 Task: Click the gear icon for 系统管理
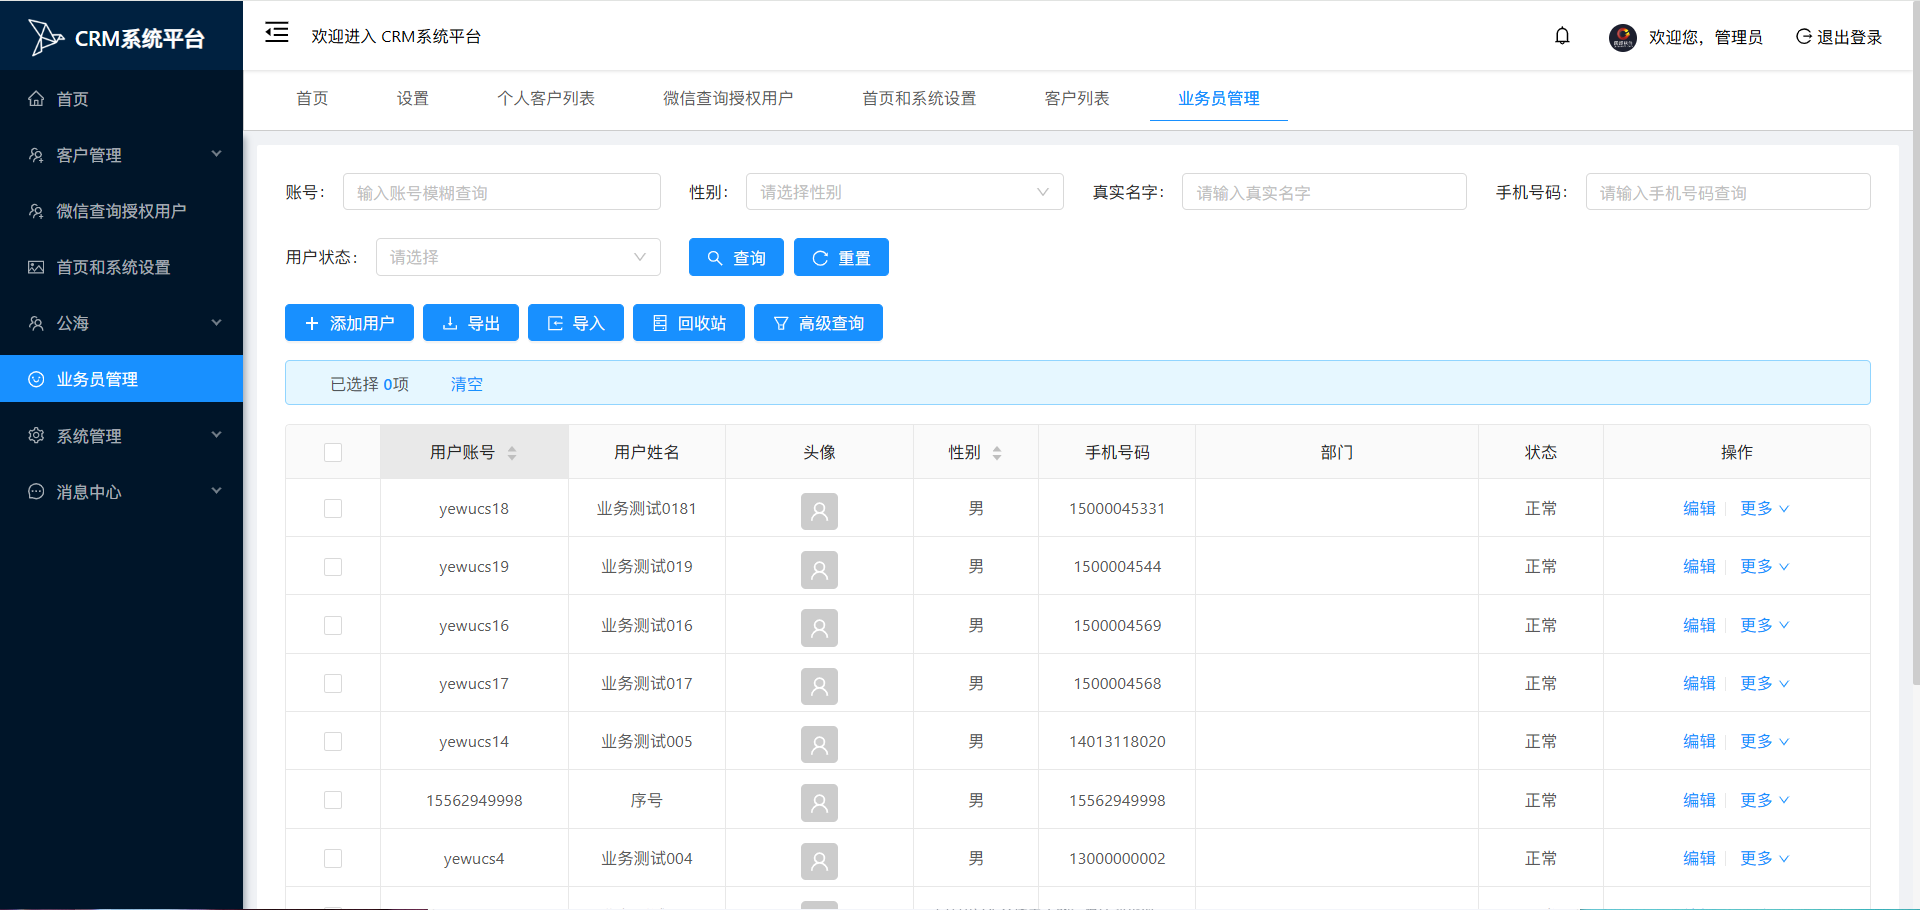tap(36, 435)
